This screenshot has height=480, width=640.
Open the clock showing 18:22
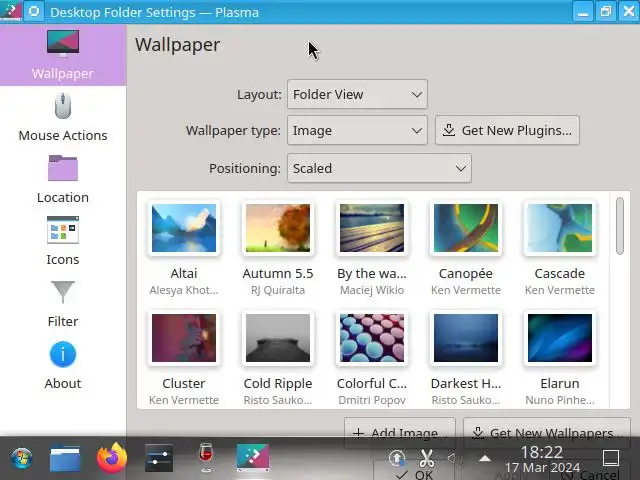542,459
